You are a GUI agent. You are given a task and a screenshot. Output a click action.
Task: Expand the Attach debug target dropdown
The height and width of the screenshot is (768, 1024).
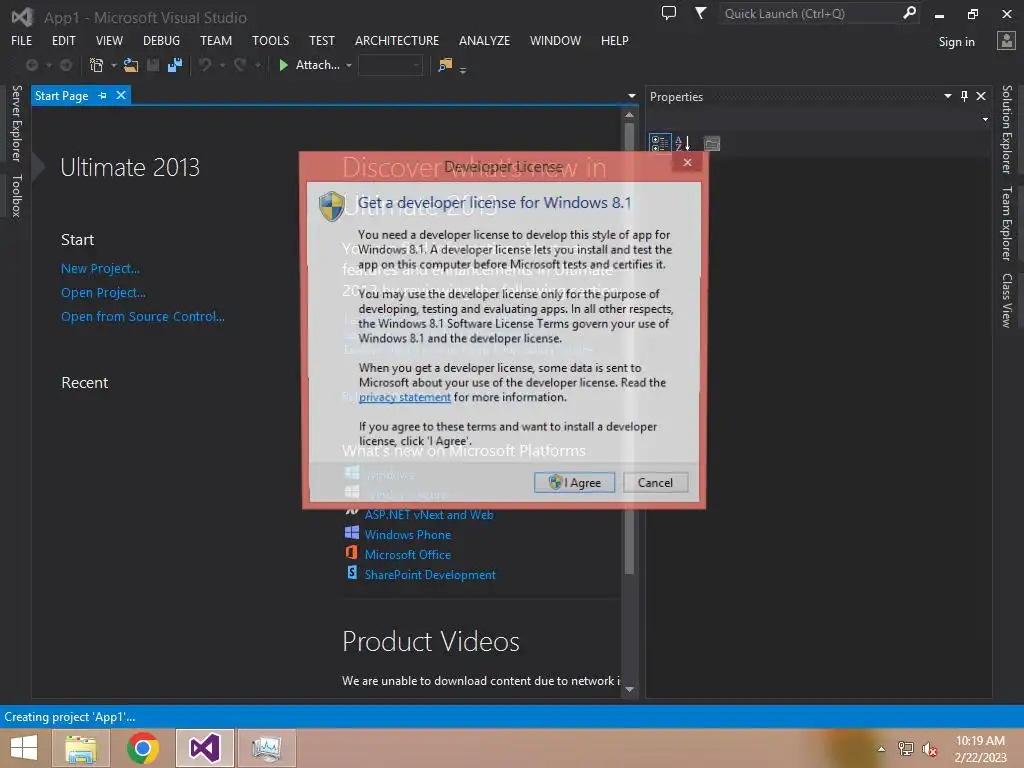coord(349,65)
